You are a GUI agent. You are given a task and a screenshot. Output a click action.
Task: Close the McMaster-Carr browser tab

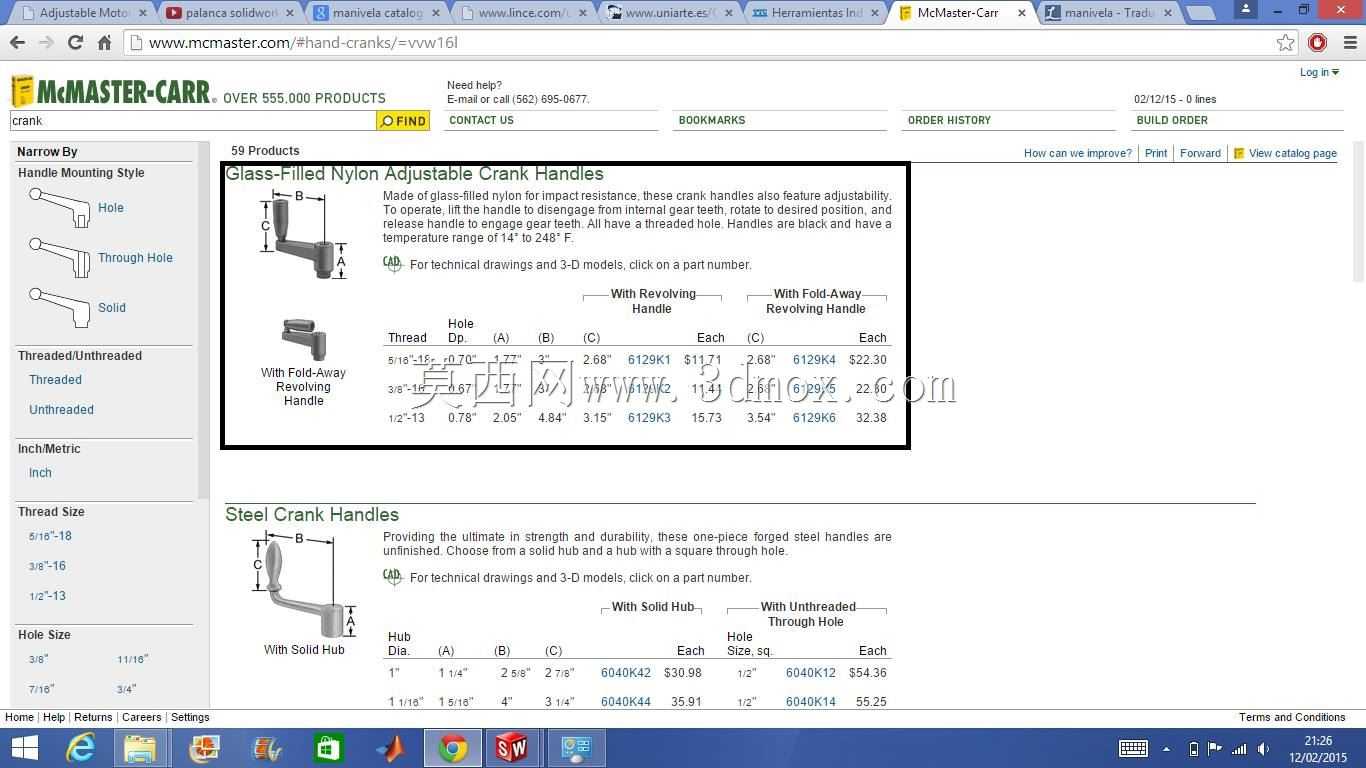(x=1022, y=13)
